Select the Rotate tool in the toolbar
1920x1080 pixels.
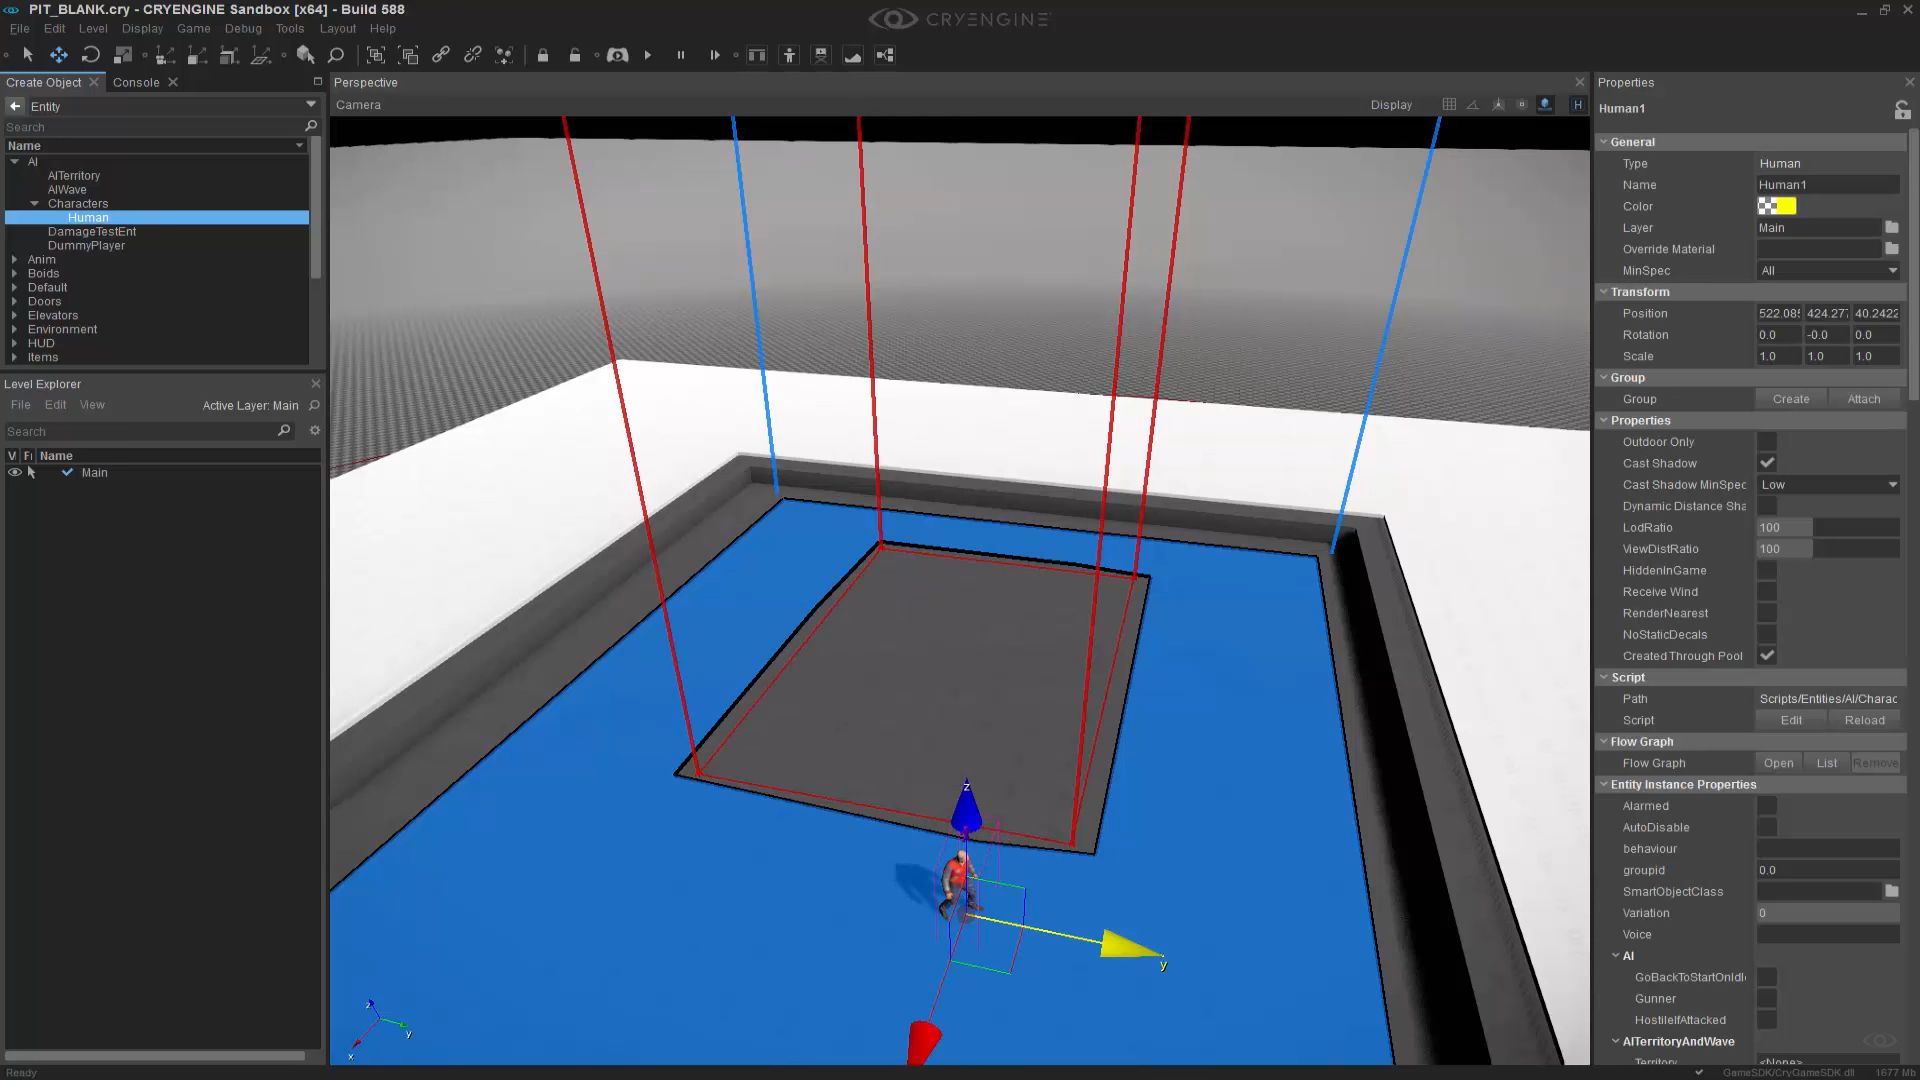pyautogui.click(x=91, y=55)
